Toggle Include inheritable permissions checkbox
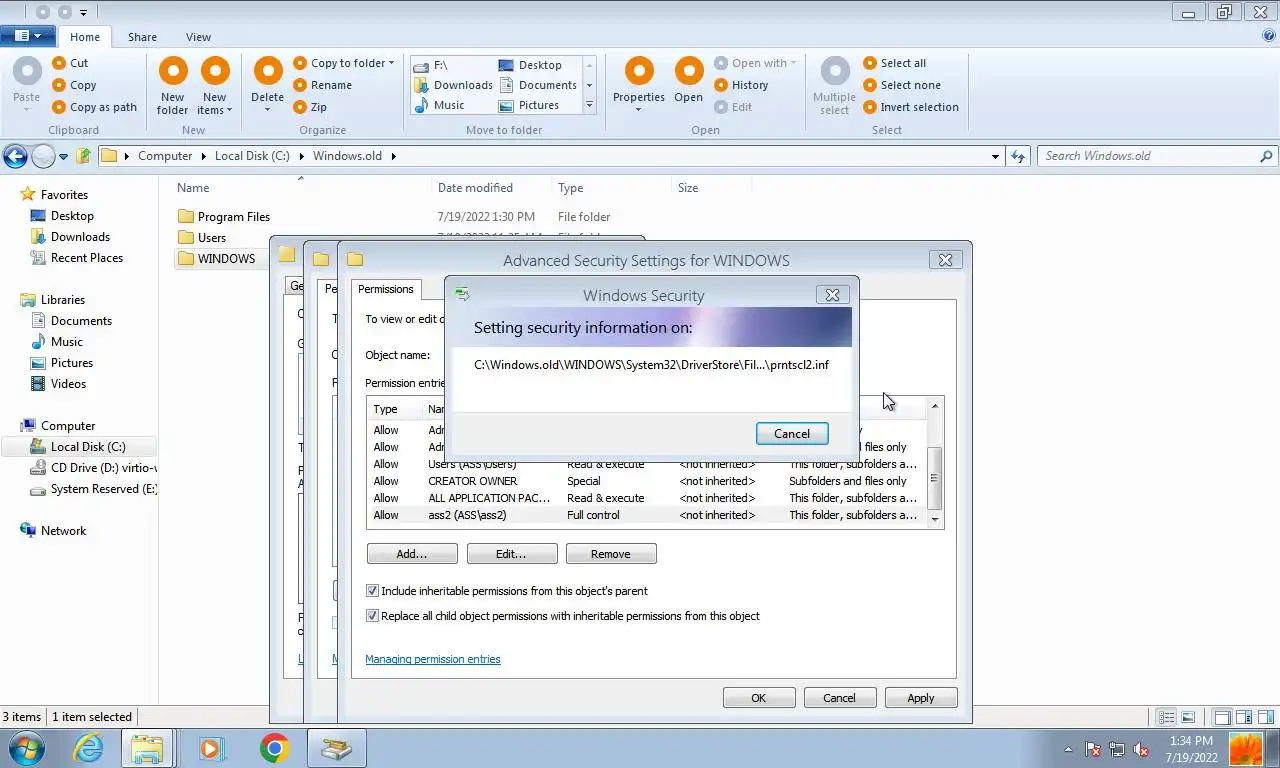 click(x=372, y=591)
